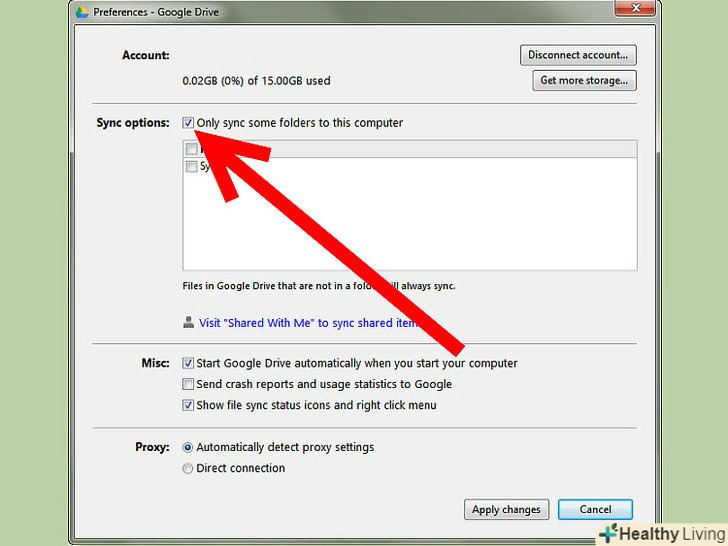This screenshot has height=546, width=728.
Task: Cancel the preferences dialog
Action: 595,510
